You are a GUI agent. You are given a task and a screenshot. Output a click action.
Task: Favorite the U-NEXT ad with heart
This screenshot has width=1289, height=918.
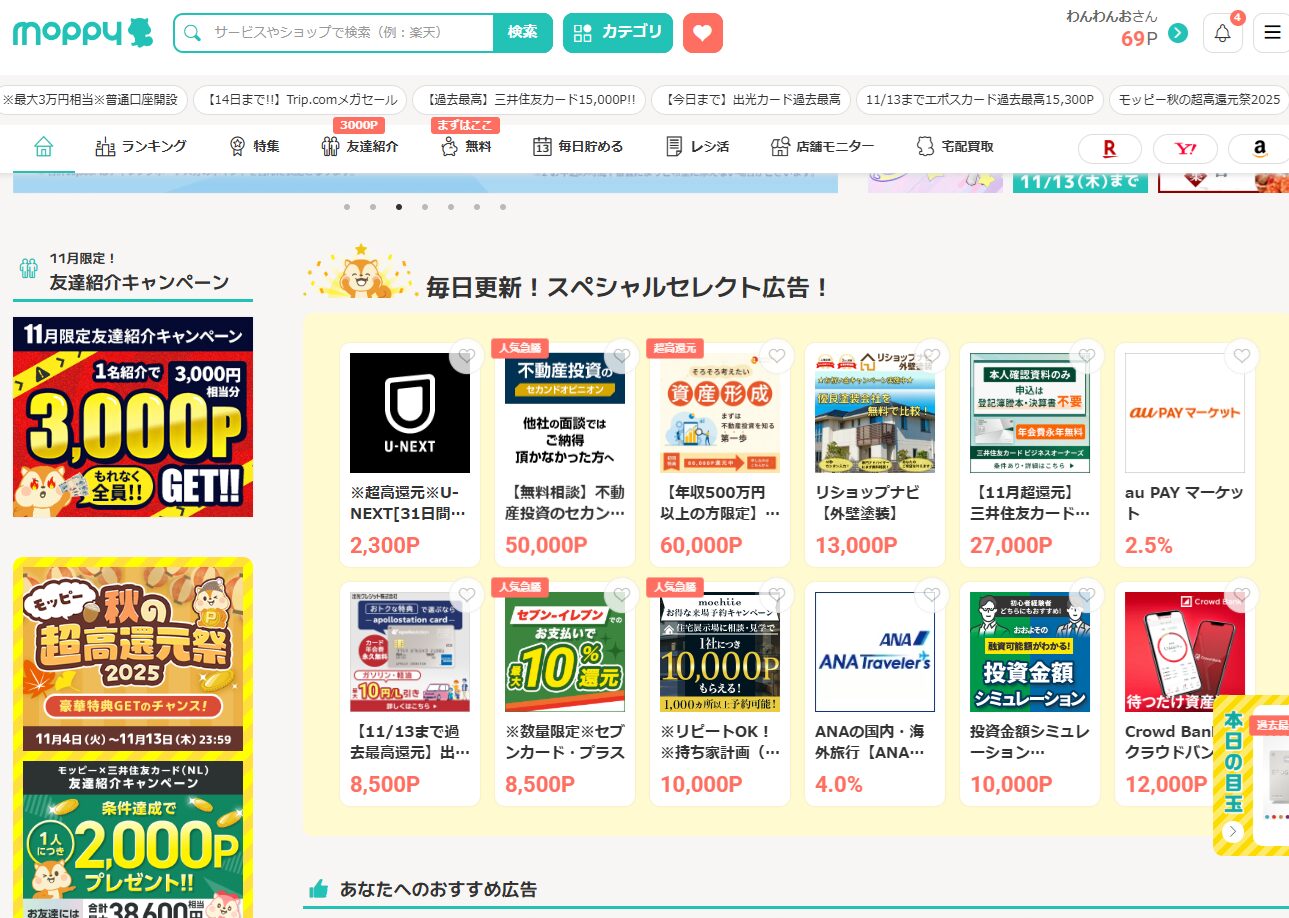point(466,356)
